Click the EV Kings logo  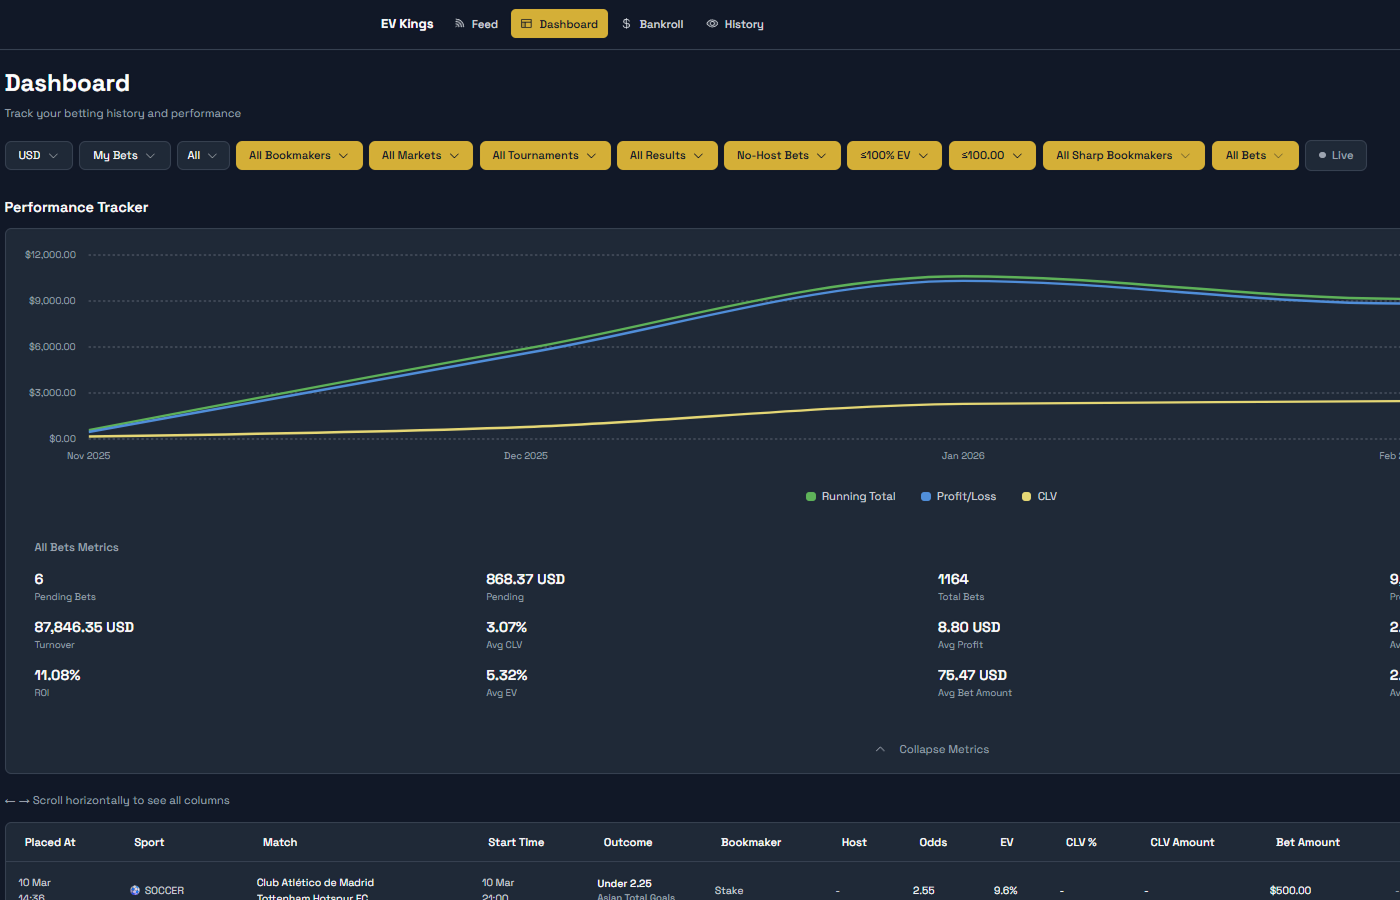[407, 24]
